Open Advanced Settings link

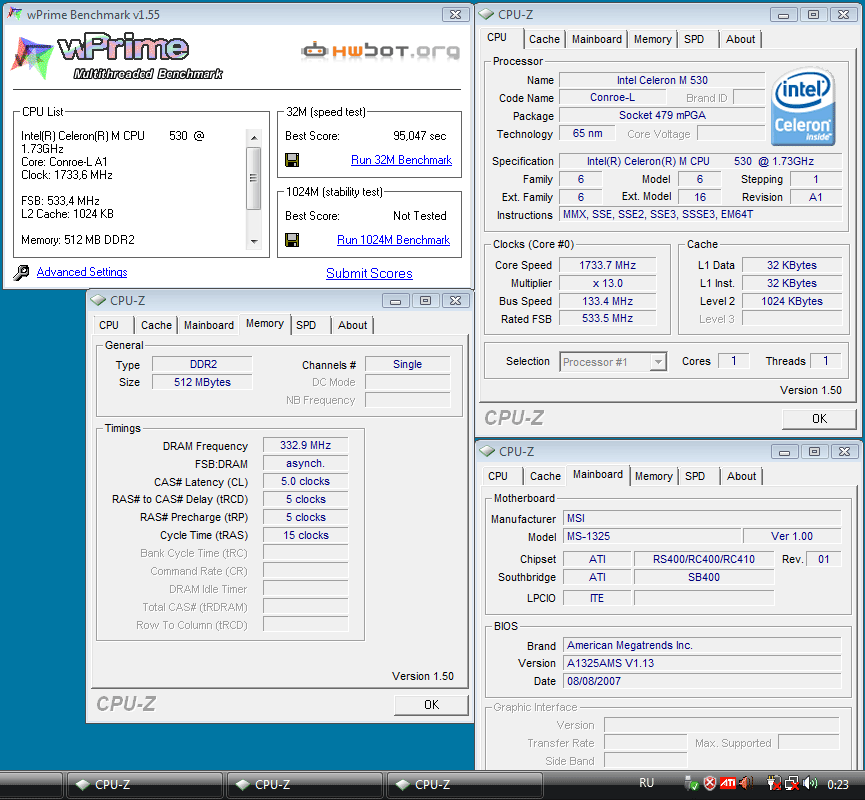82,272
